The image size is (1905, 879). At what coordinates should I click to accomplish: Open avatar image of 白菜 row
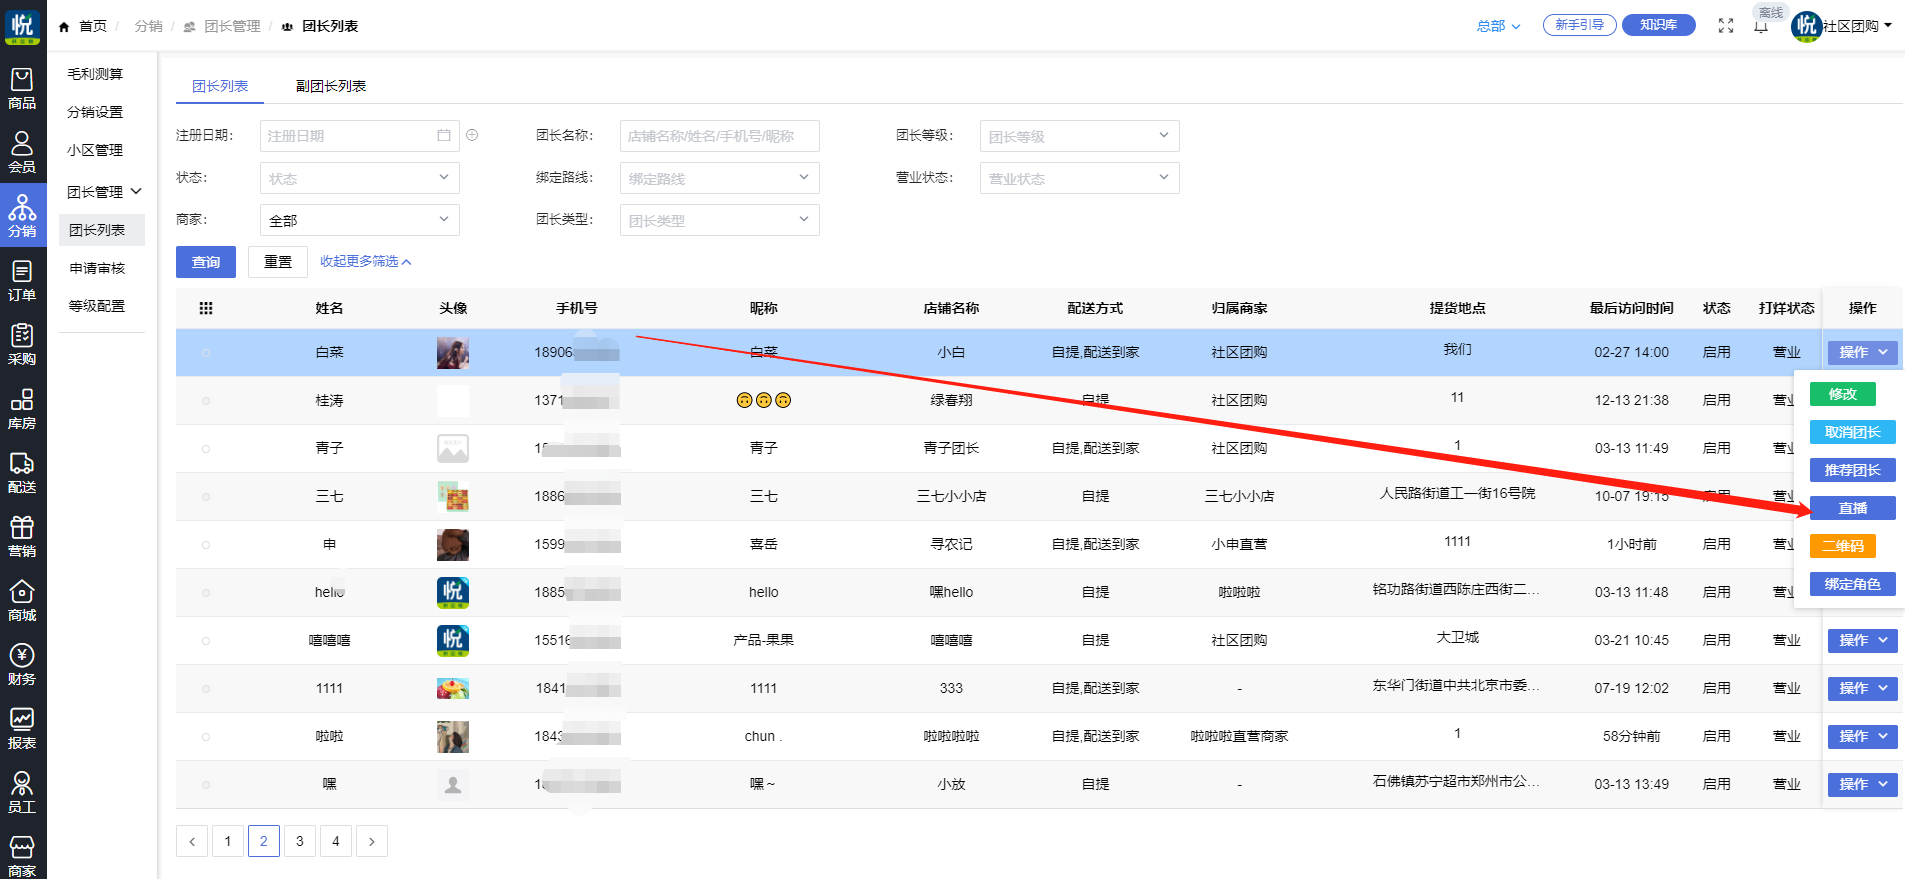pos(453,353)
